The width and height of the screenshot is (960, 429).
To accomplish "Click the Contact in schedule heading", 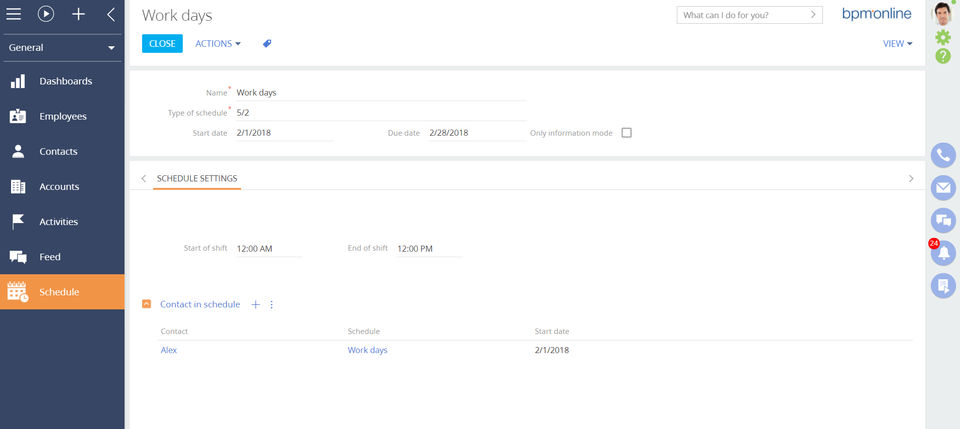I will (200, 304).
